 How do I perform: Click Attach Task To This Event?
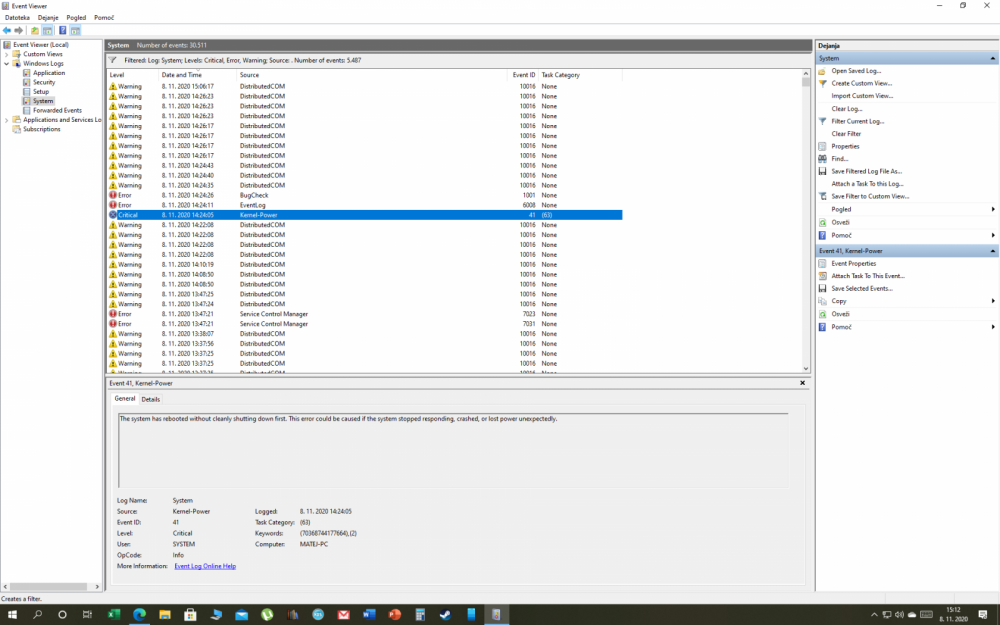867,276
